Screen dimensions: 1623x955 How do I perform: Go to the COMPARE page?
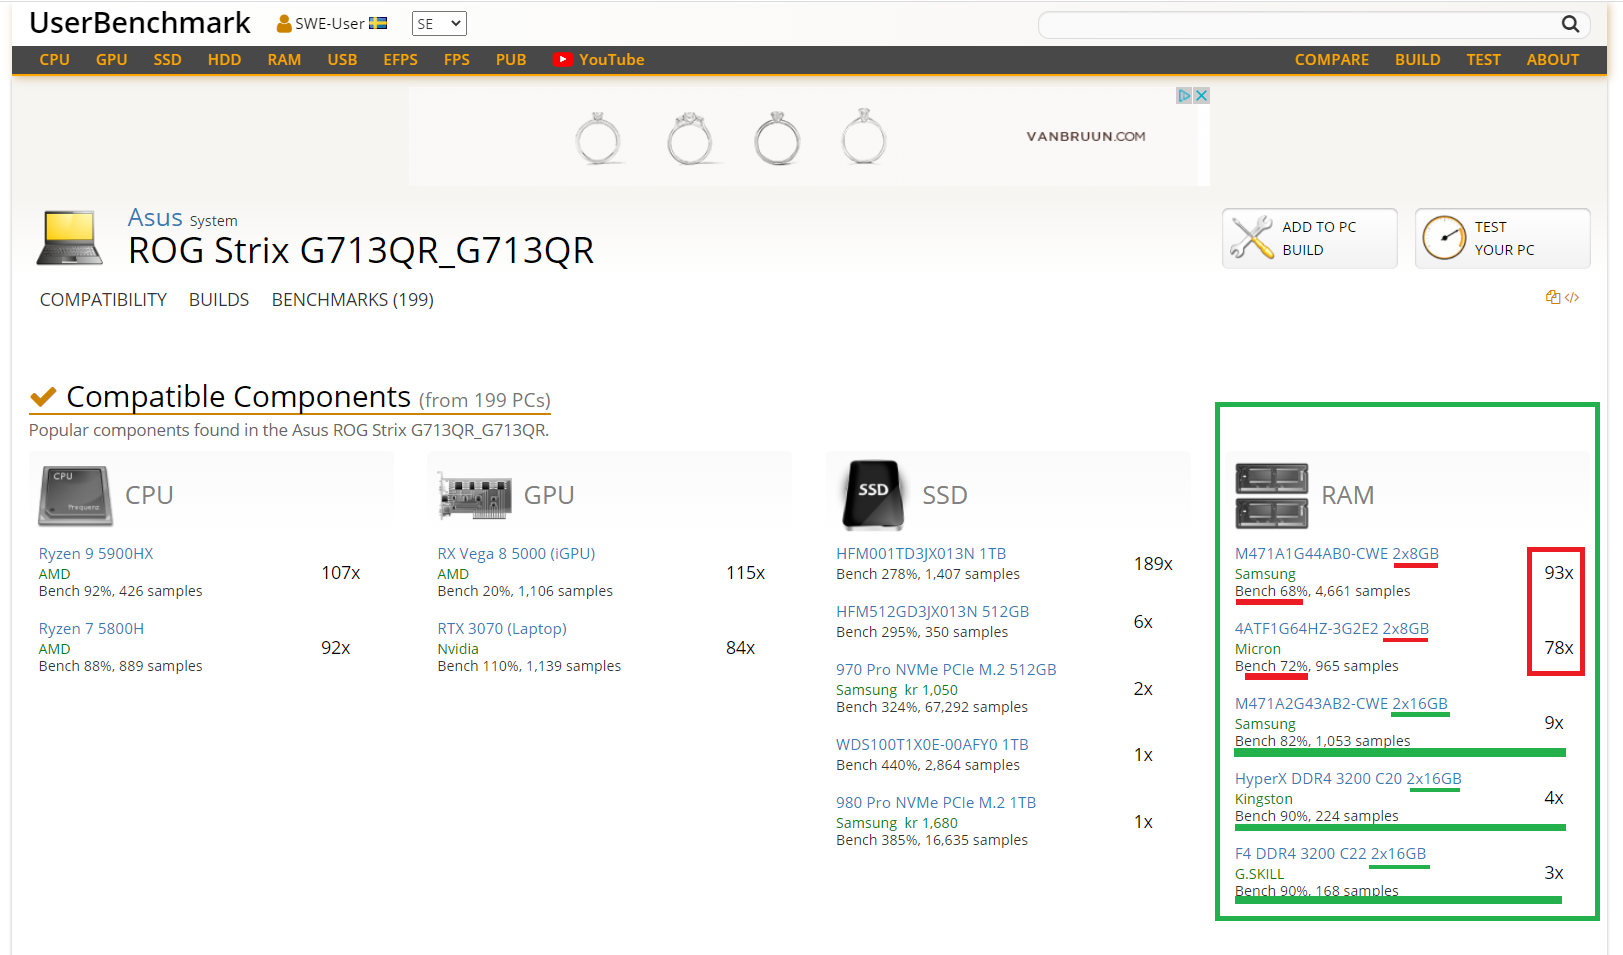pyautogui.click(x=1332, y=60)
